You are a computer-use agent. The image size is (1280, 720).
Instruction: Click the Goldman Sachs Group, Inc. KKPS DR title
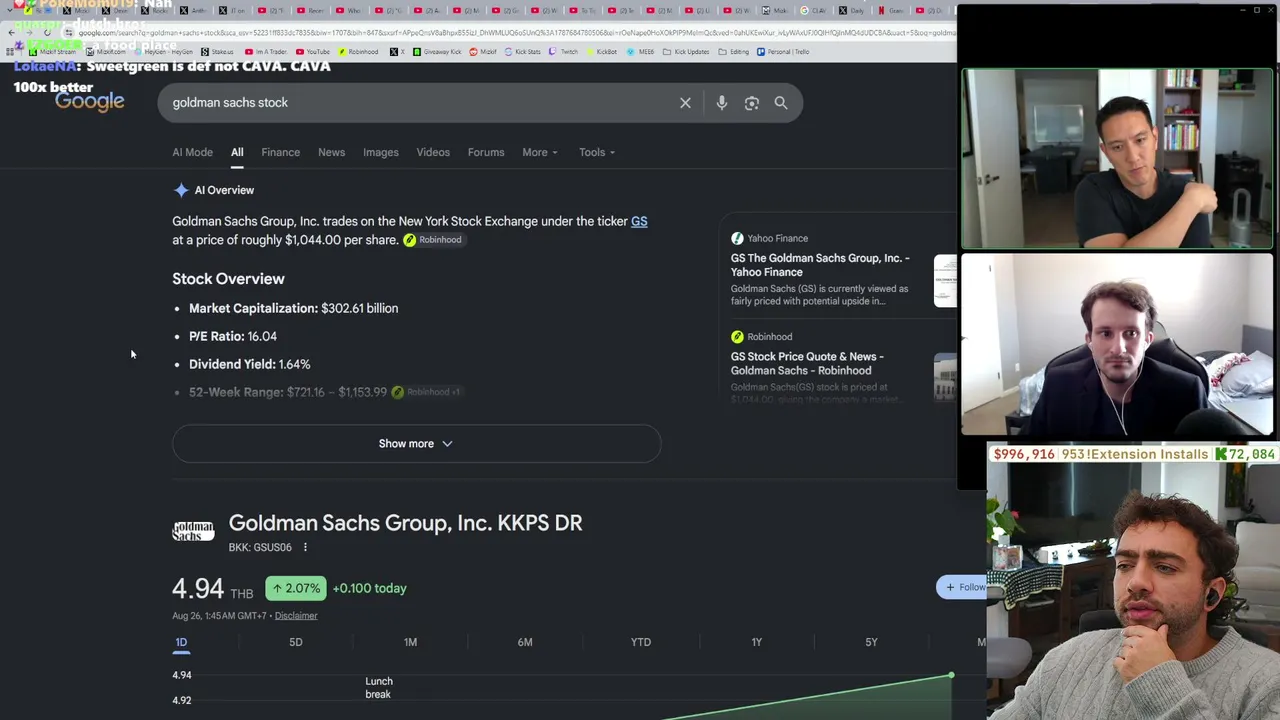[x=405, y=523]
